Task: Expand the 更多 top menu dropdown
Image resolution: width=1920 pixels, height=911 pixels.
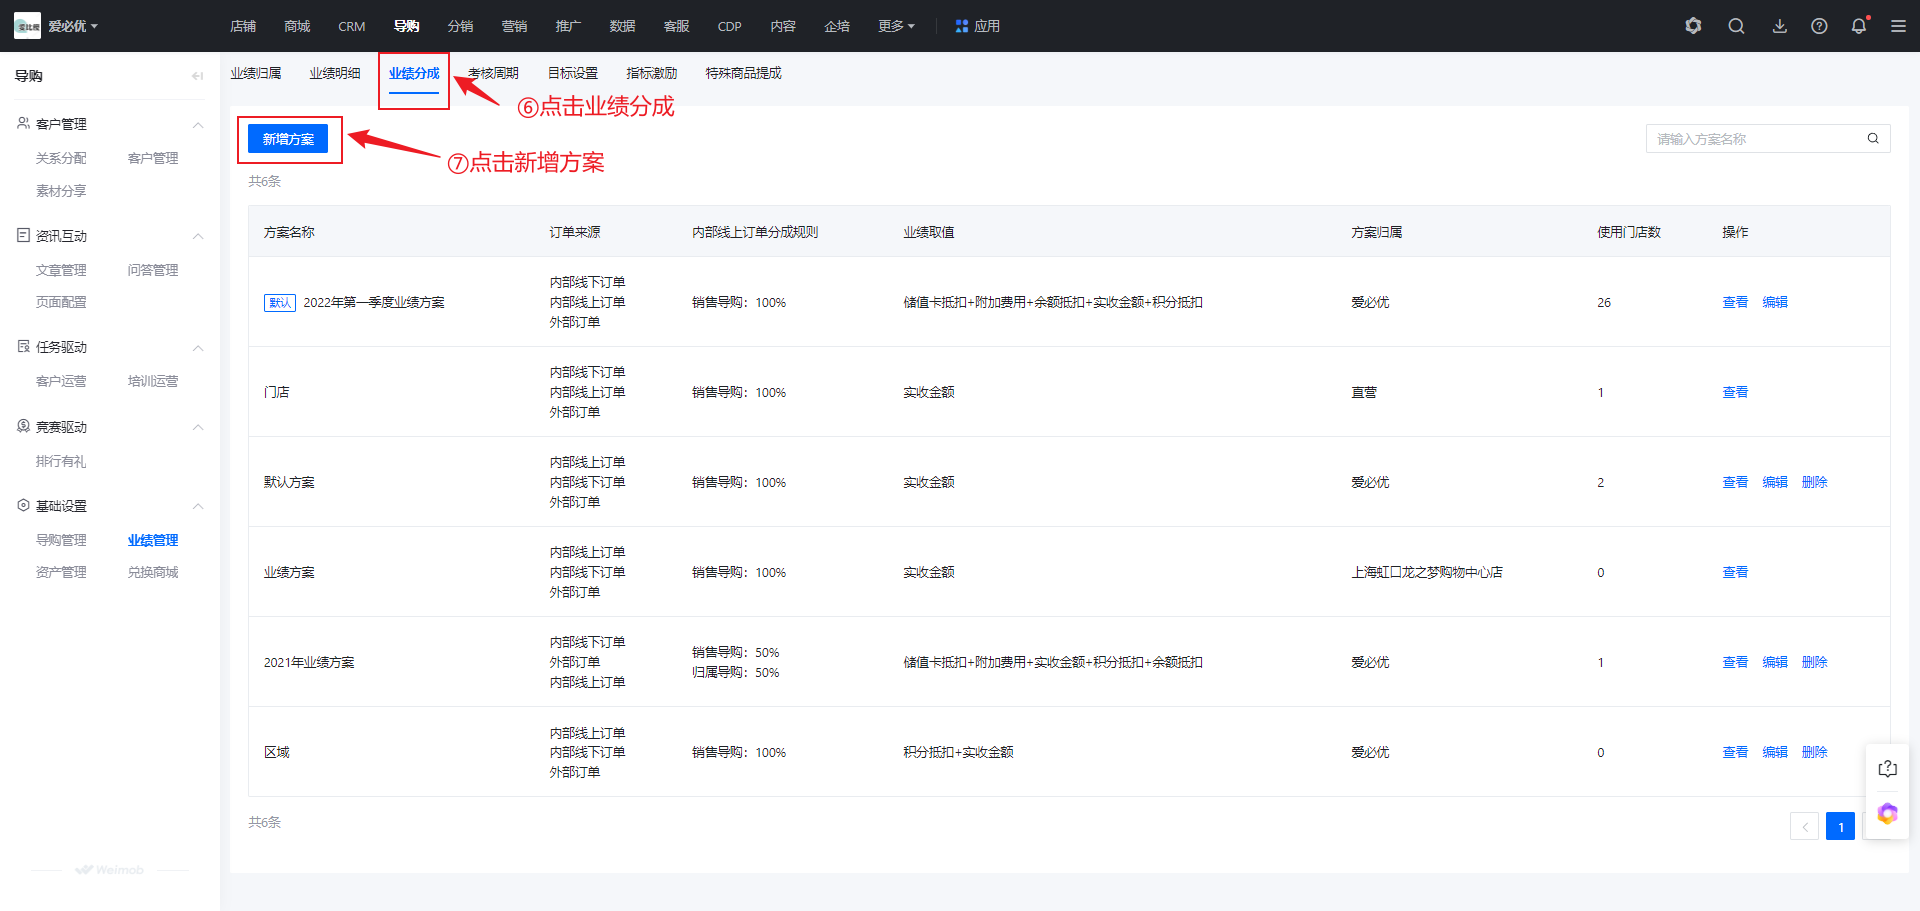Action: (896, 26)
